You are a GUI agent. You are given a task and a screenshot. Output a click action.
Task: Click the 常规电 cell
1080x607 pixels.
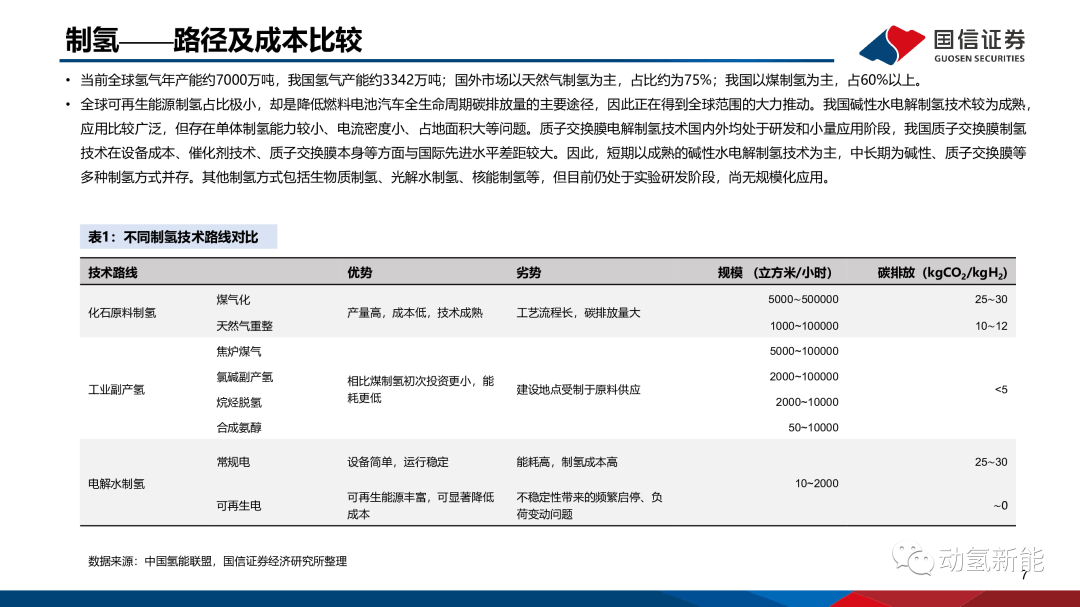tap(233, 462)
